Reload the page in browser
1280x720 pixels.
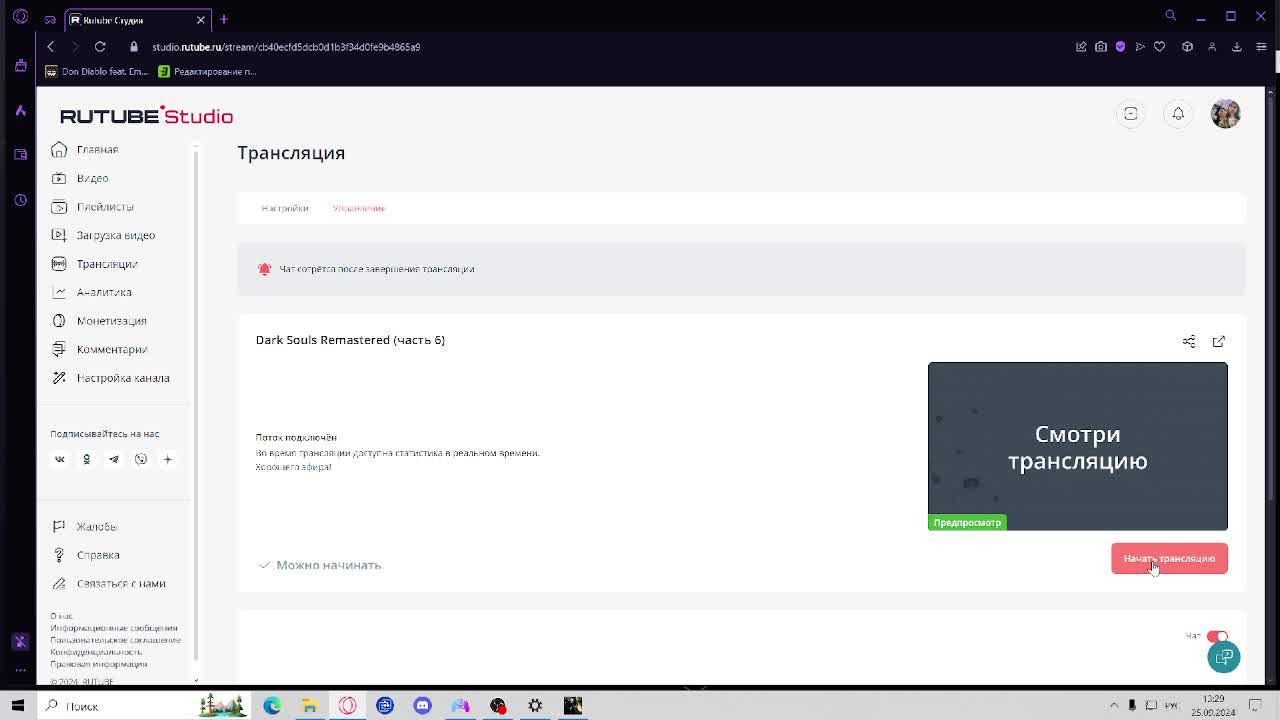100,46
